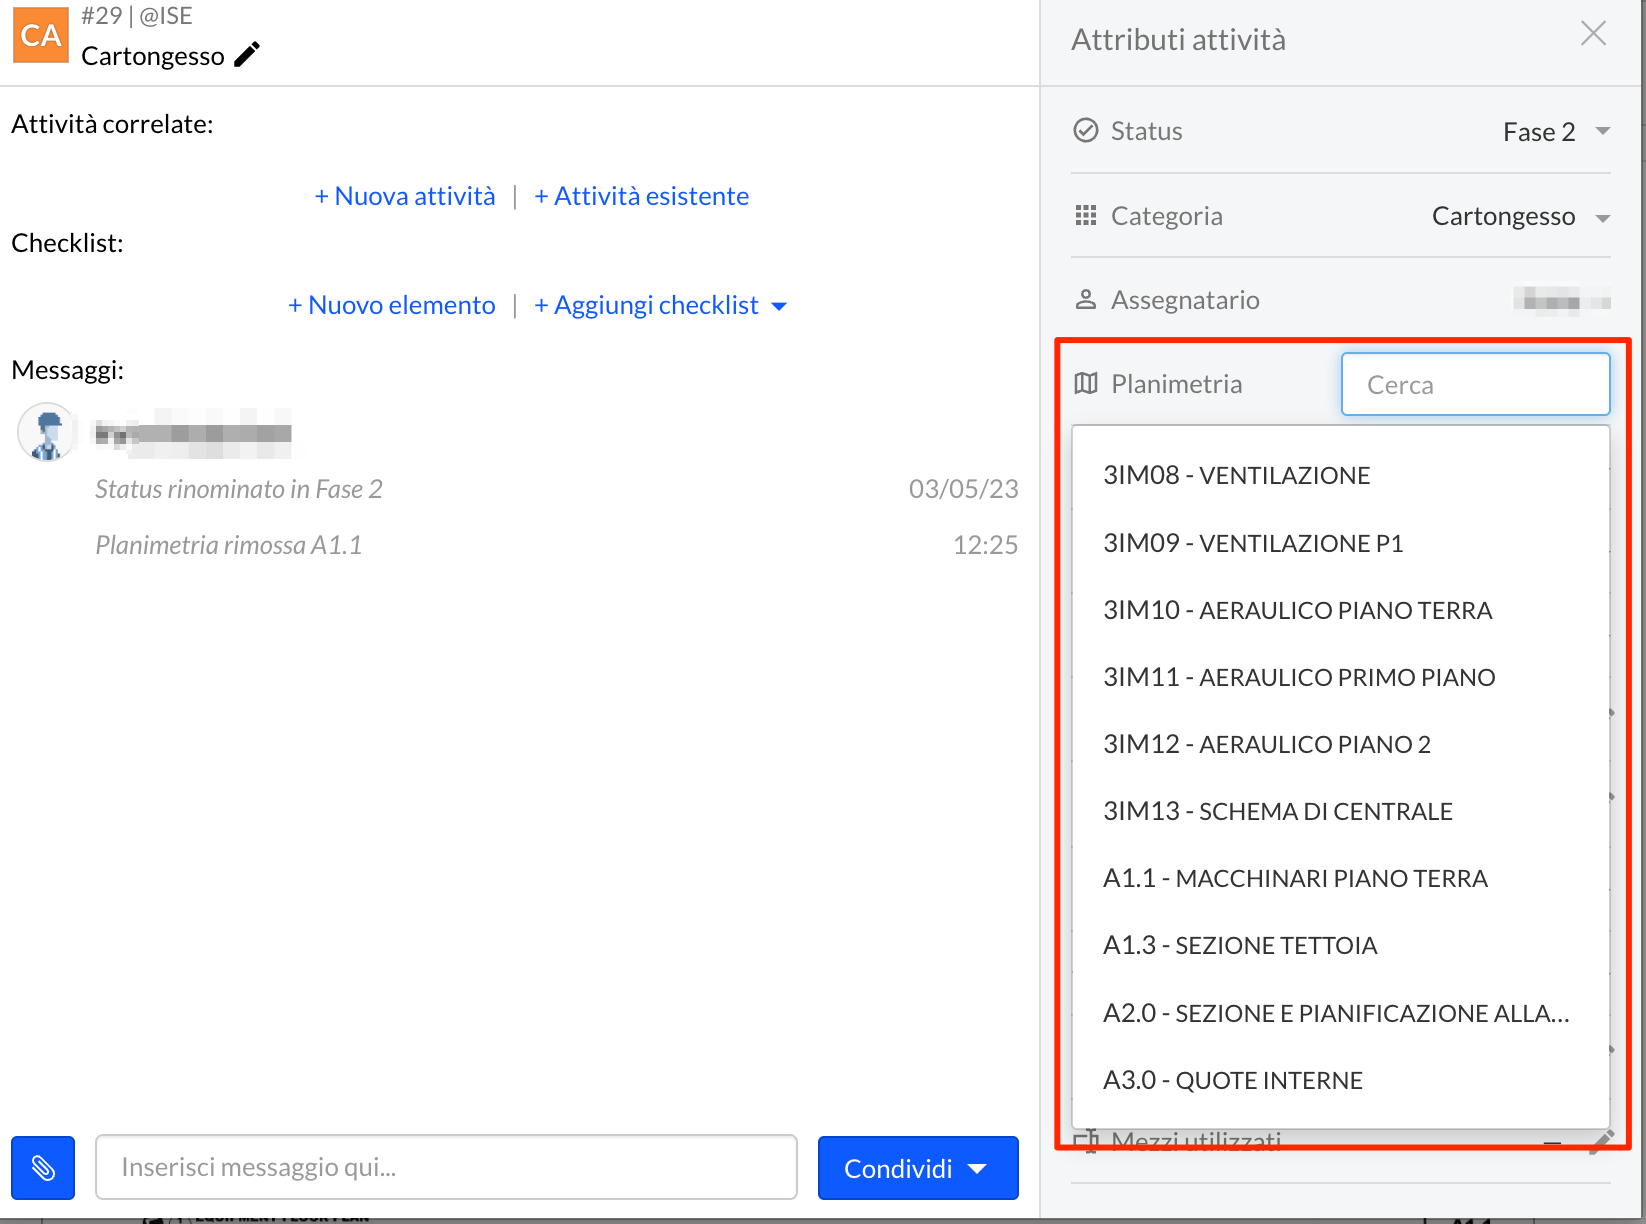Click the Planimetria map icon
This screenshot has height=1224, width=1646.
(x=1086, y=383)
